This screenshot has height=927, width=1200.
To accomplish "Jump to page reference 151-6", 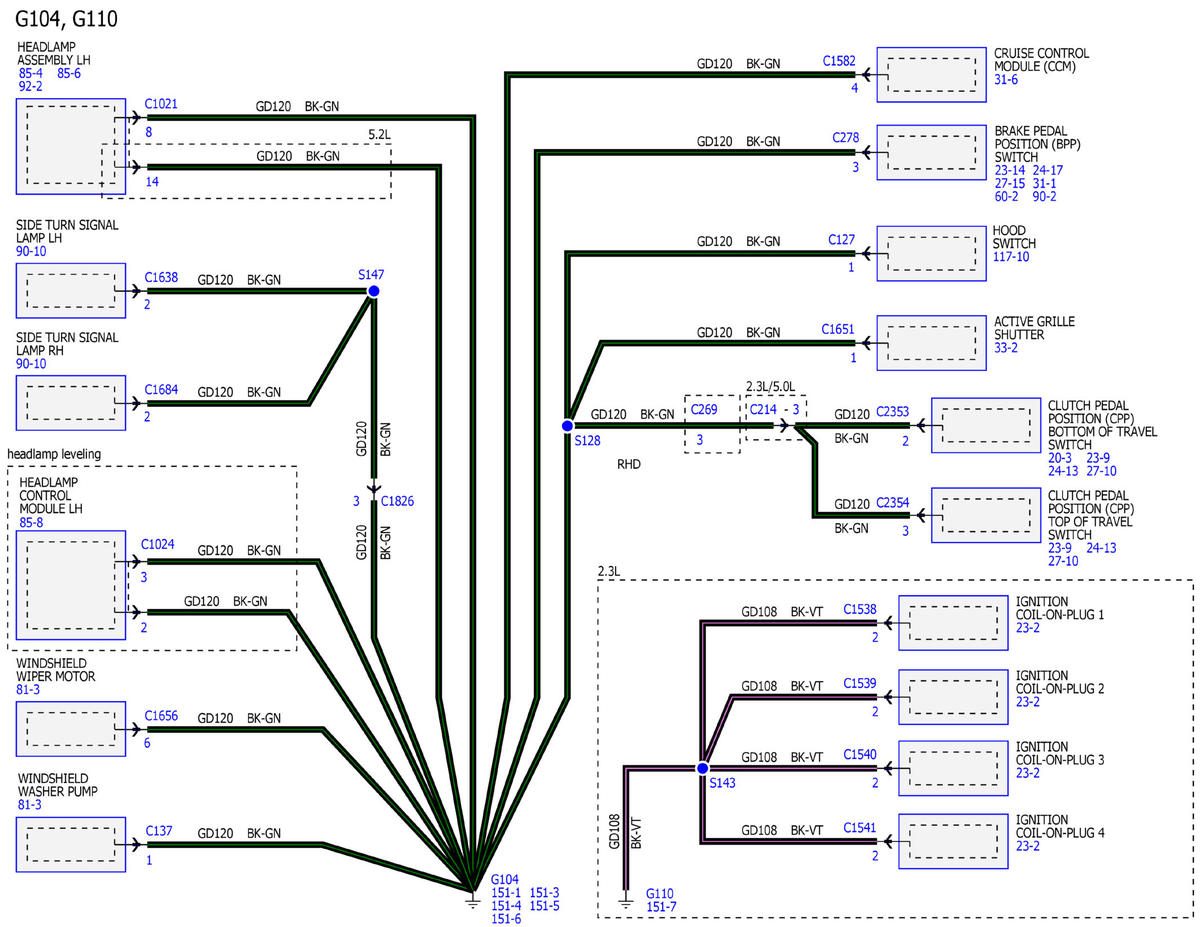I will point(506,919).
